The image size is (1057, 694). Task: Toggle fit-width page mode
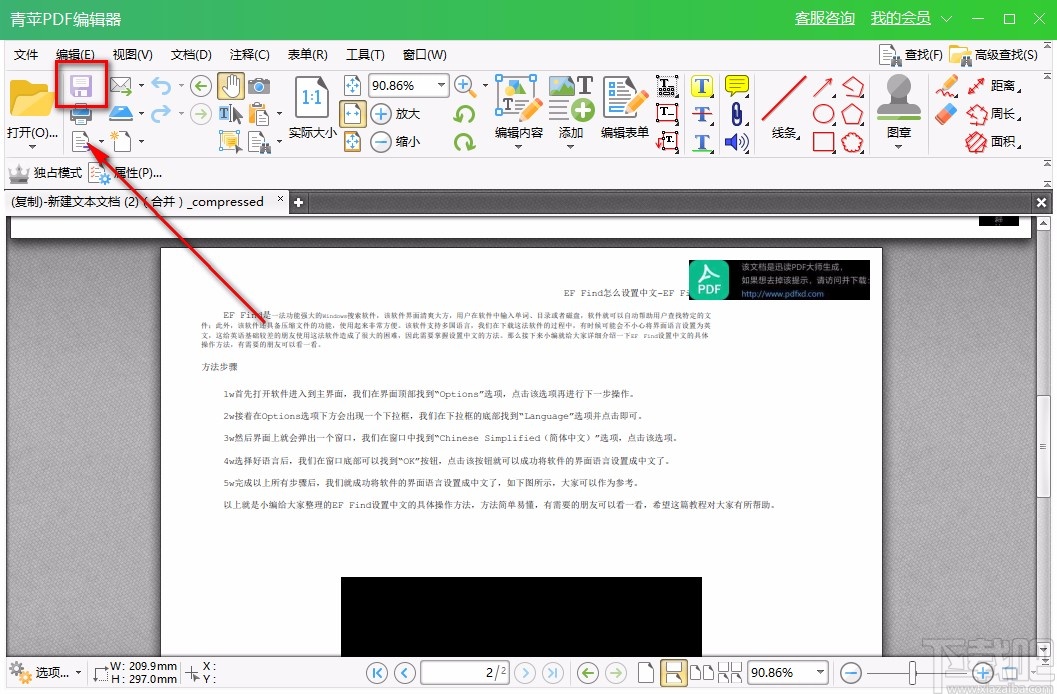353,114
